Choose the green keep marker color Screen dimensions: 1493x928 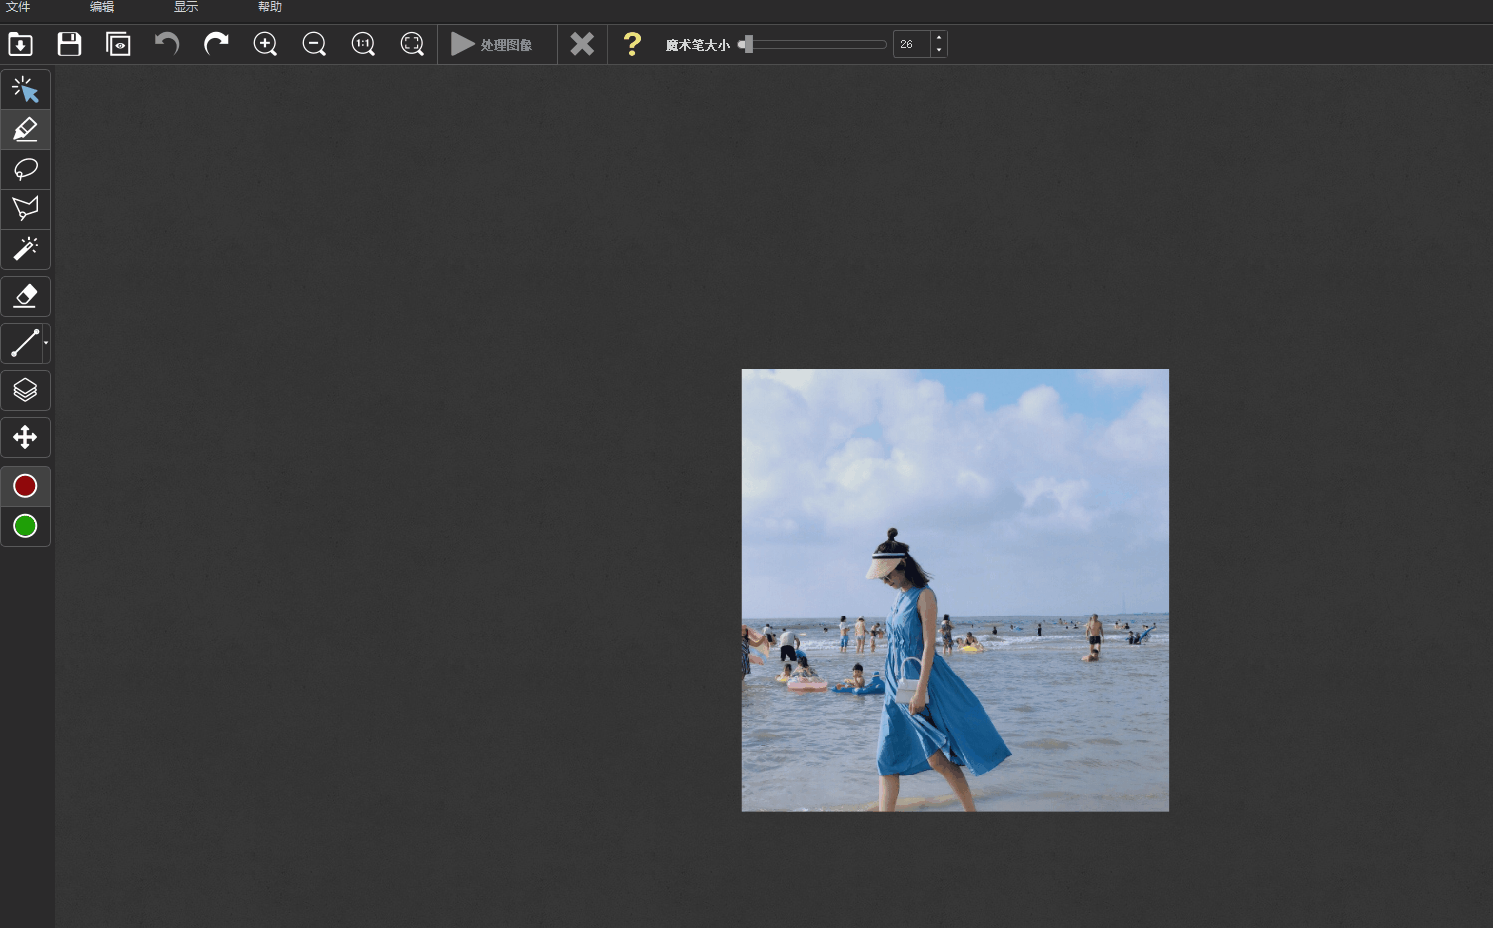pos(25,526)
